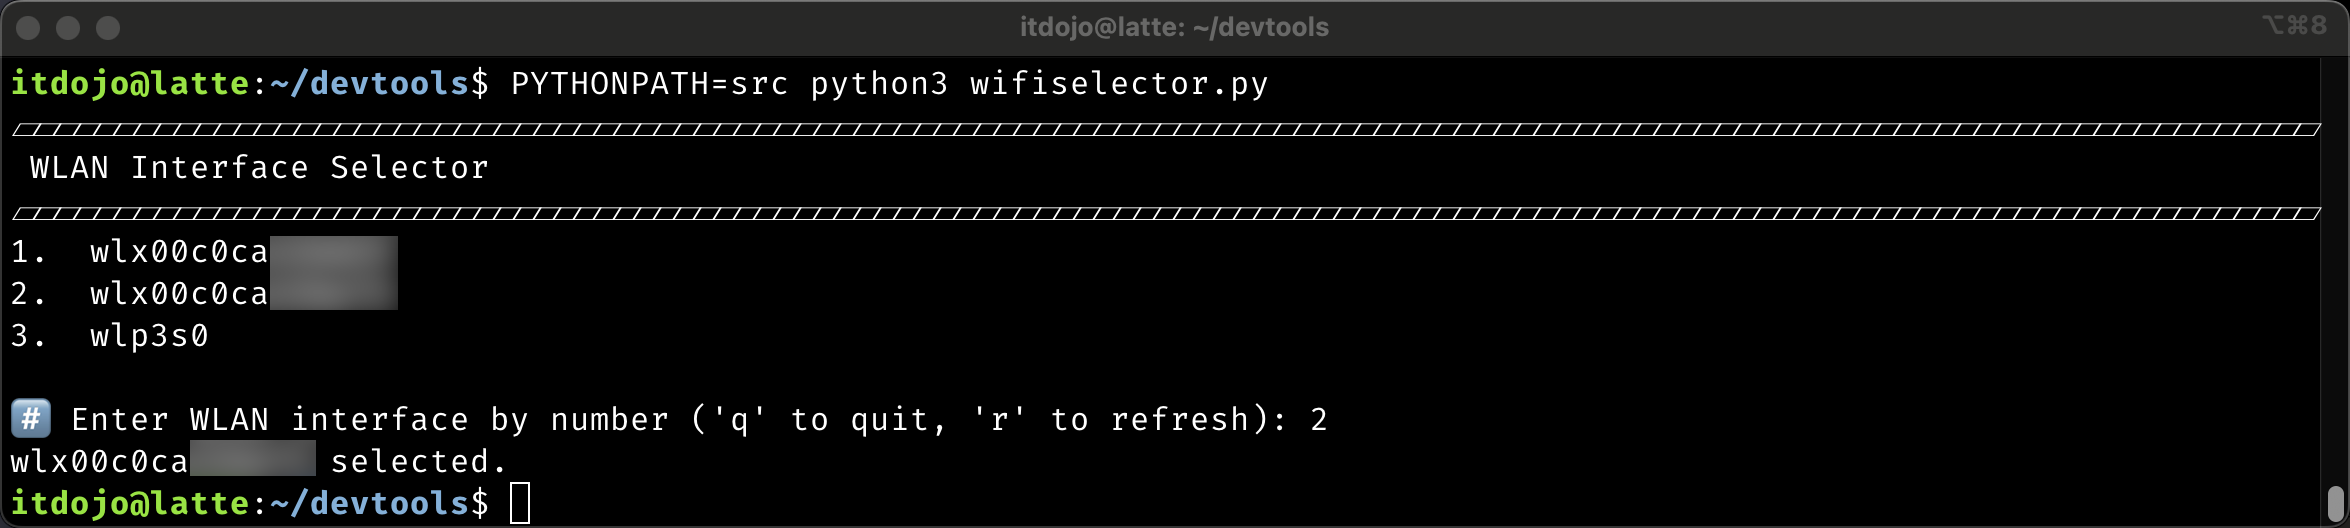Screen dimensions: 2350x528
Task: Click the hollow block cursor at final prompt
Action: click(x=520, y=503)
